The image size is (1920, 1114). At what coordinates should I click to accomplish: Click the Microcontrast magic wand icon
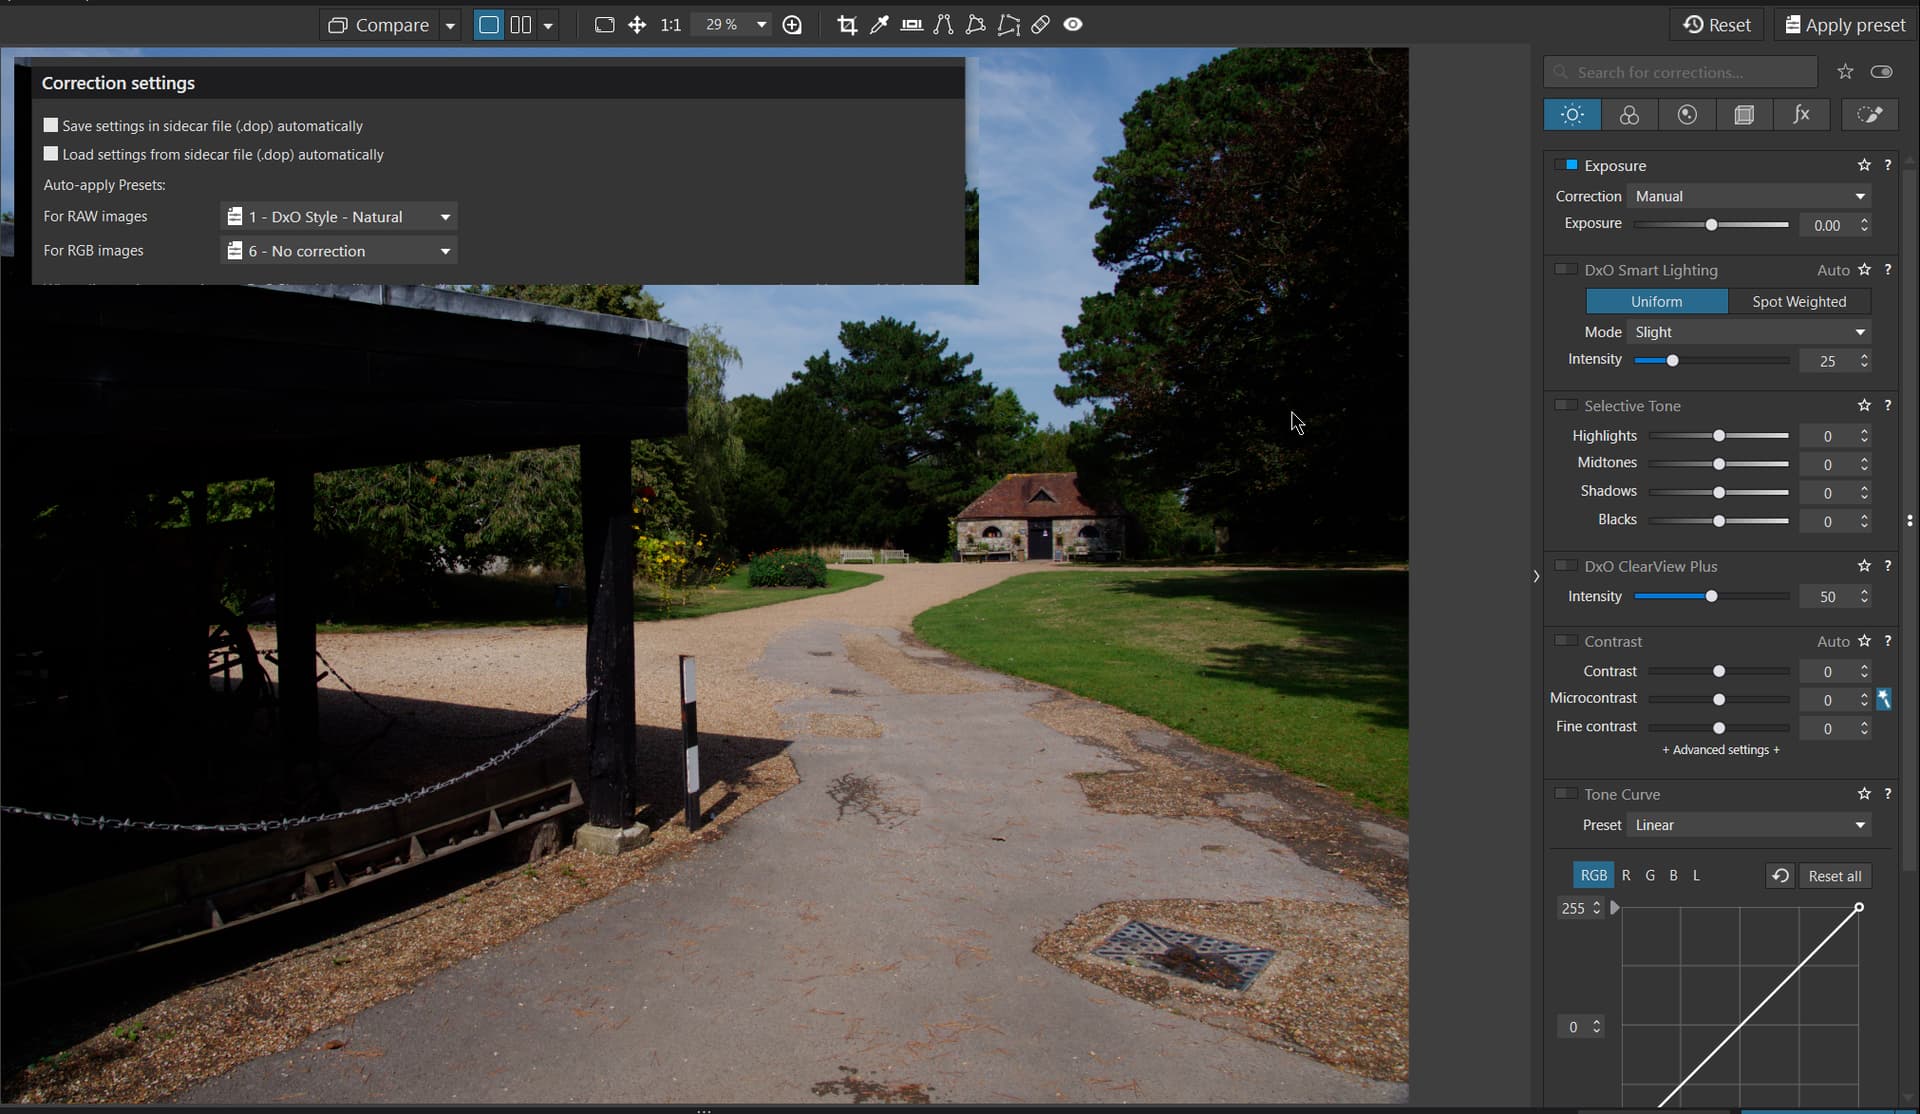[1883, 699]
